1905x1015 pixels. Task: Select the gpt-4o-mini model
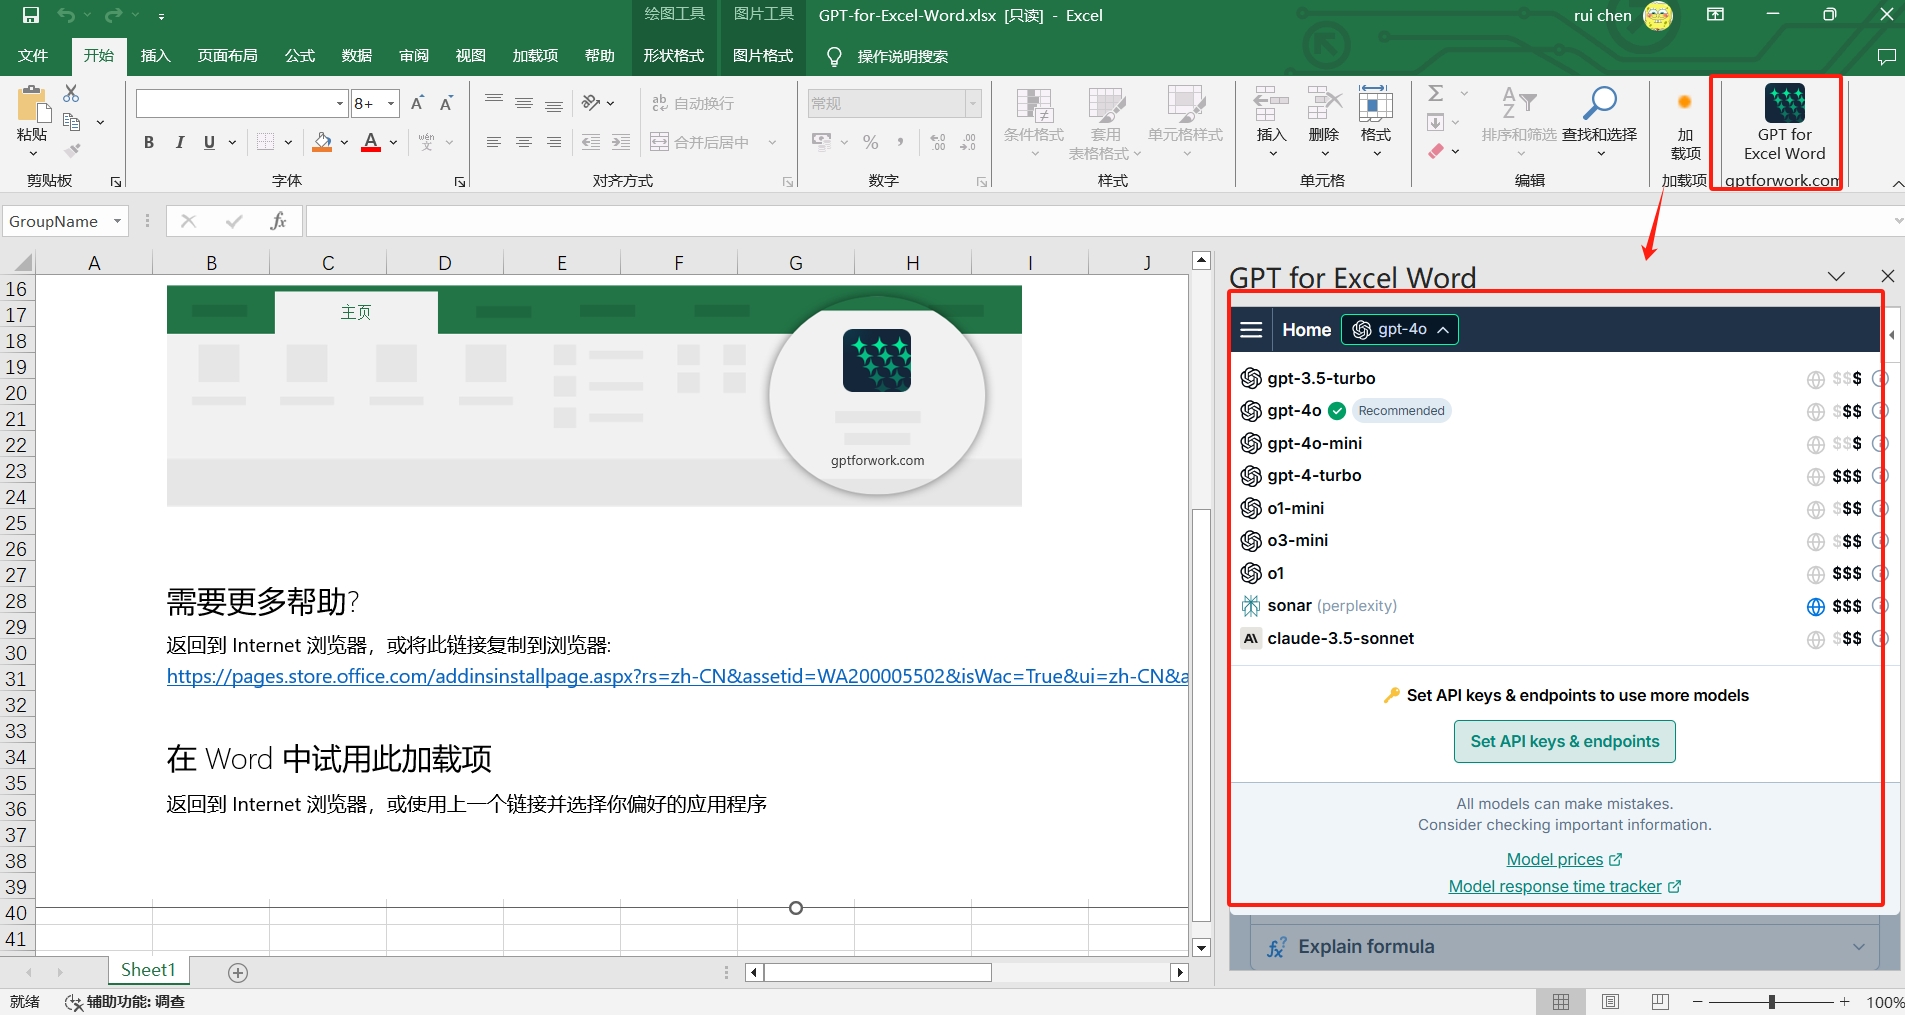point(1314,443)
